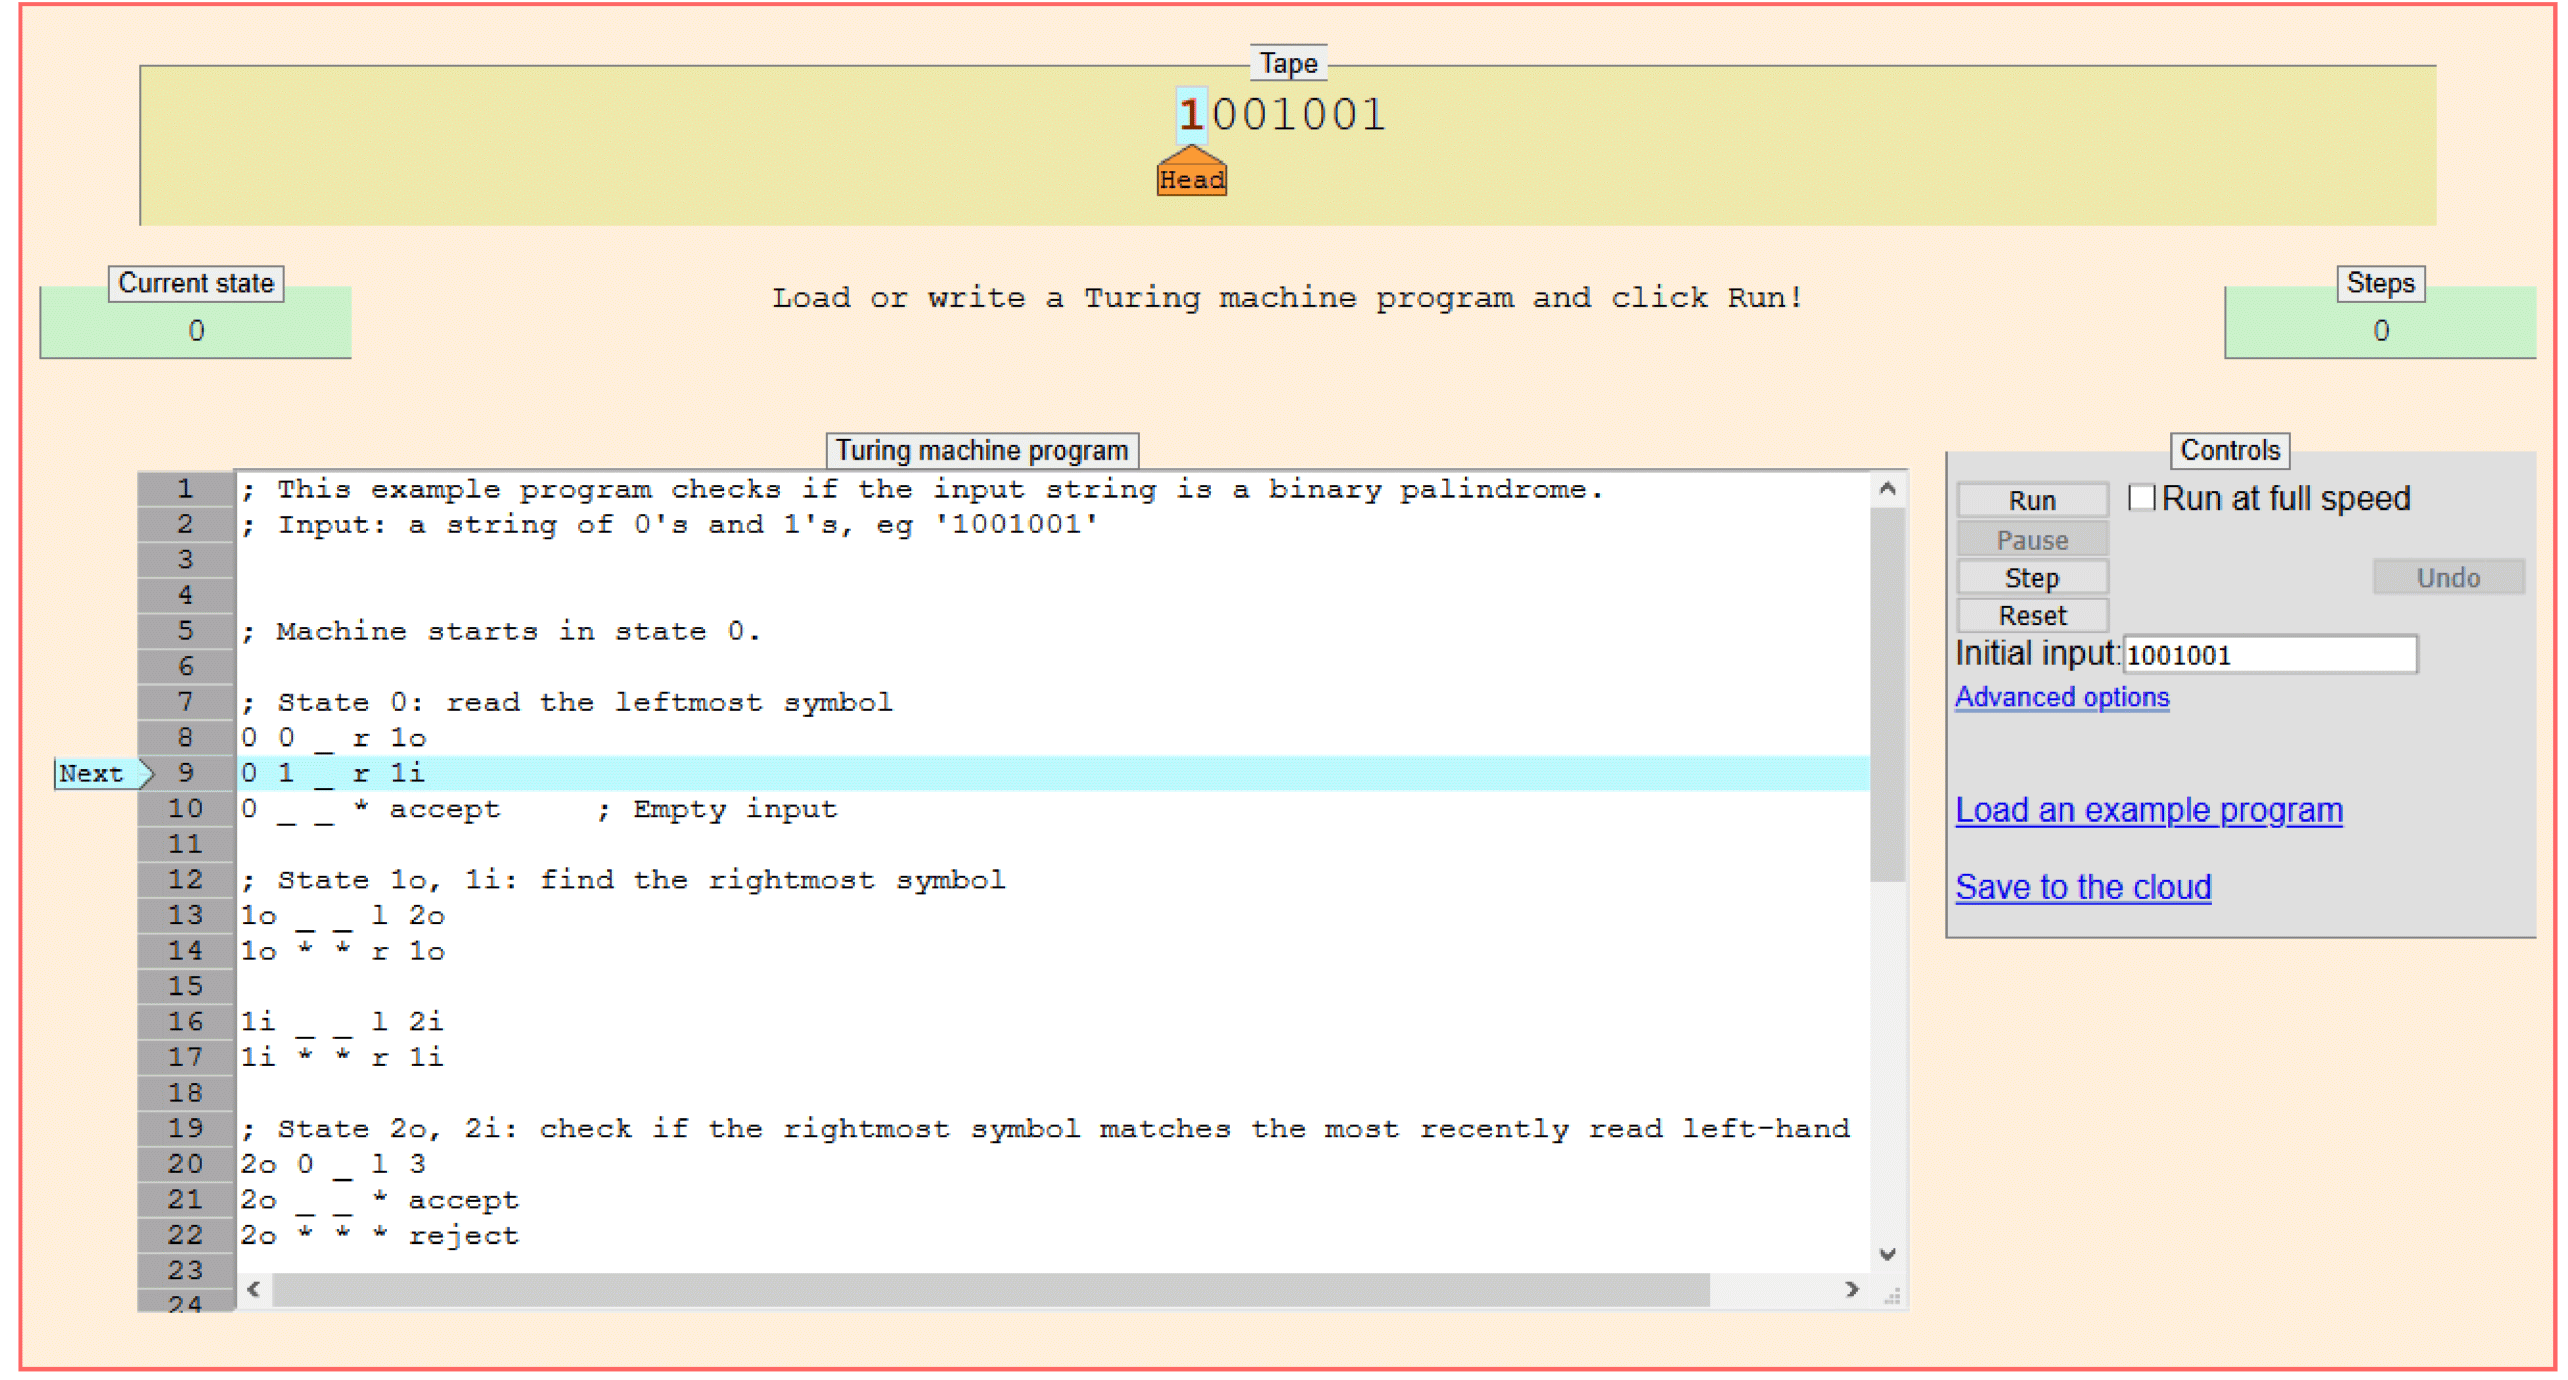Enable Run at full speed checkbox
The image size is (2568, 1380).
(2140, 497)
